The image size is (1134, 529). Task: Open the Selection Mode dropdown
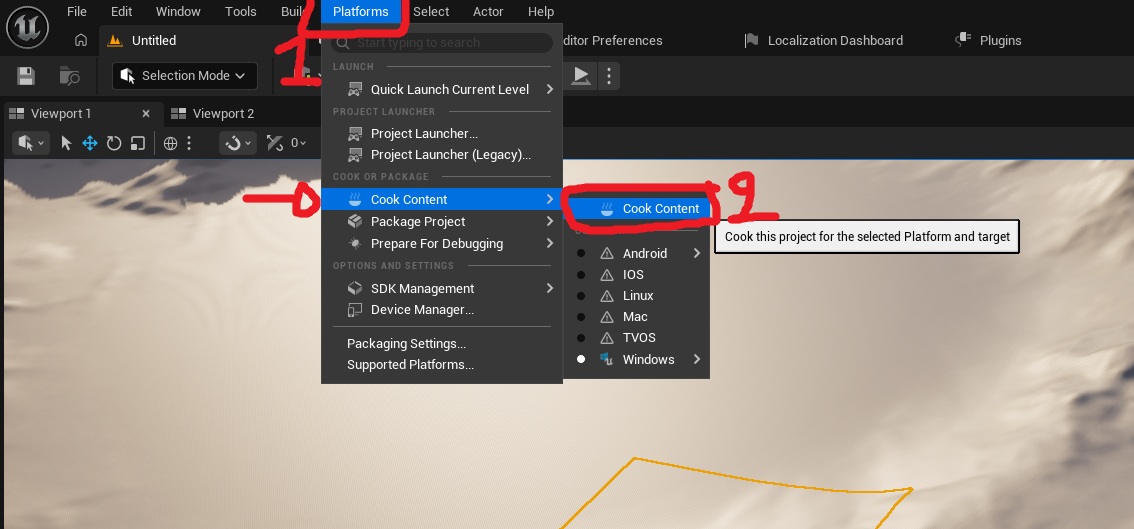[185, 76]
